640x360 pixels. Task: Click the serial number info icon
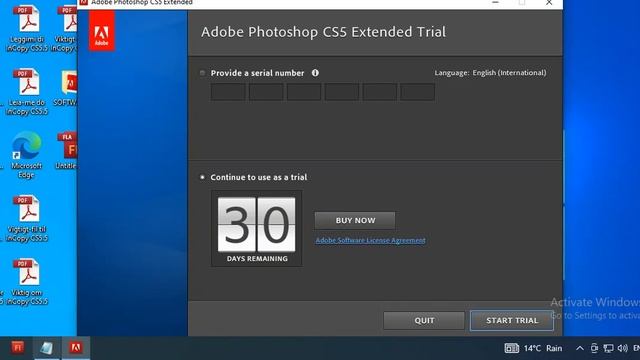[315, 73]
